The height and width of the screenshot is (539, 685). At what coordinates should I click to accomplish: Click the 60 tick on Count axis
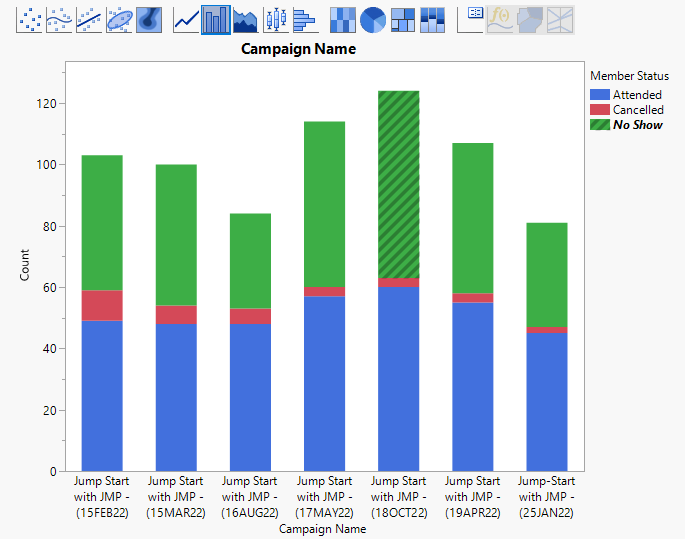click(49, 287)
